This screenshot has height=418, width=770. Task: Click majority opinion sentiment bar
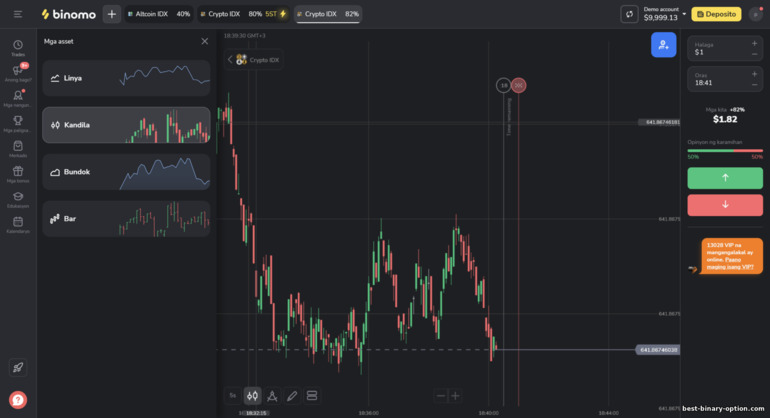coord(725,151)
